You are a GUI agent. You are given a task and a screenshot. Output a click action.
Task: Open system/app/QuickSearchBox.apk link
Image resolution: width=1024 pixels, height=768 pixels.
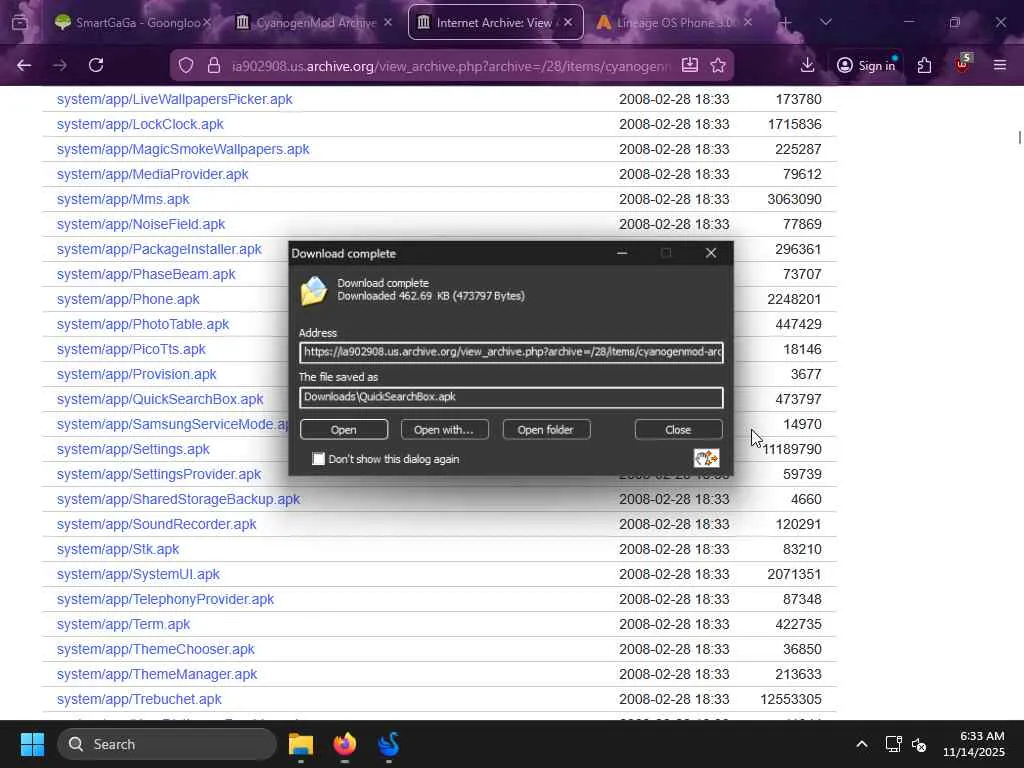click(160, 399)
